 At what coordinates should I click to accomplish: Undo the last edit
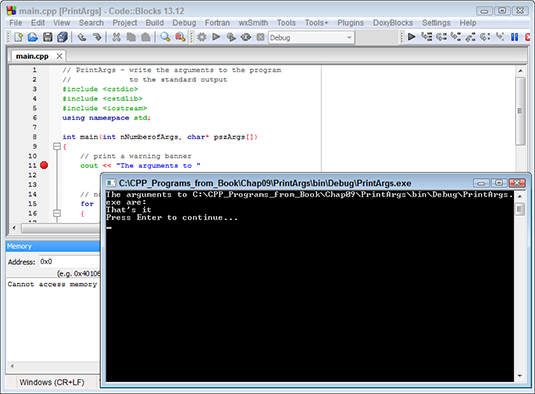pos(82,37)
